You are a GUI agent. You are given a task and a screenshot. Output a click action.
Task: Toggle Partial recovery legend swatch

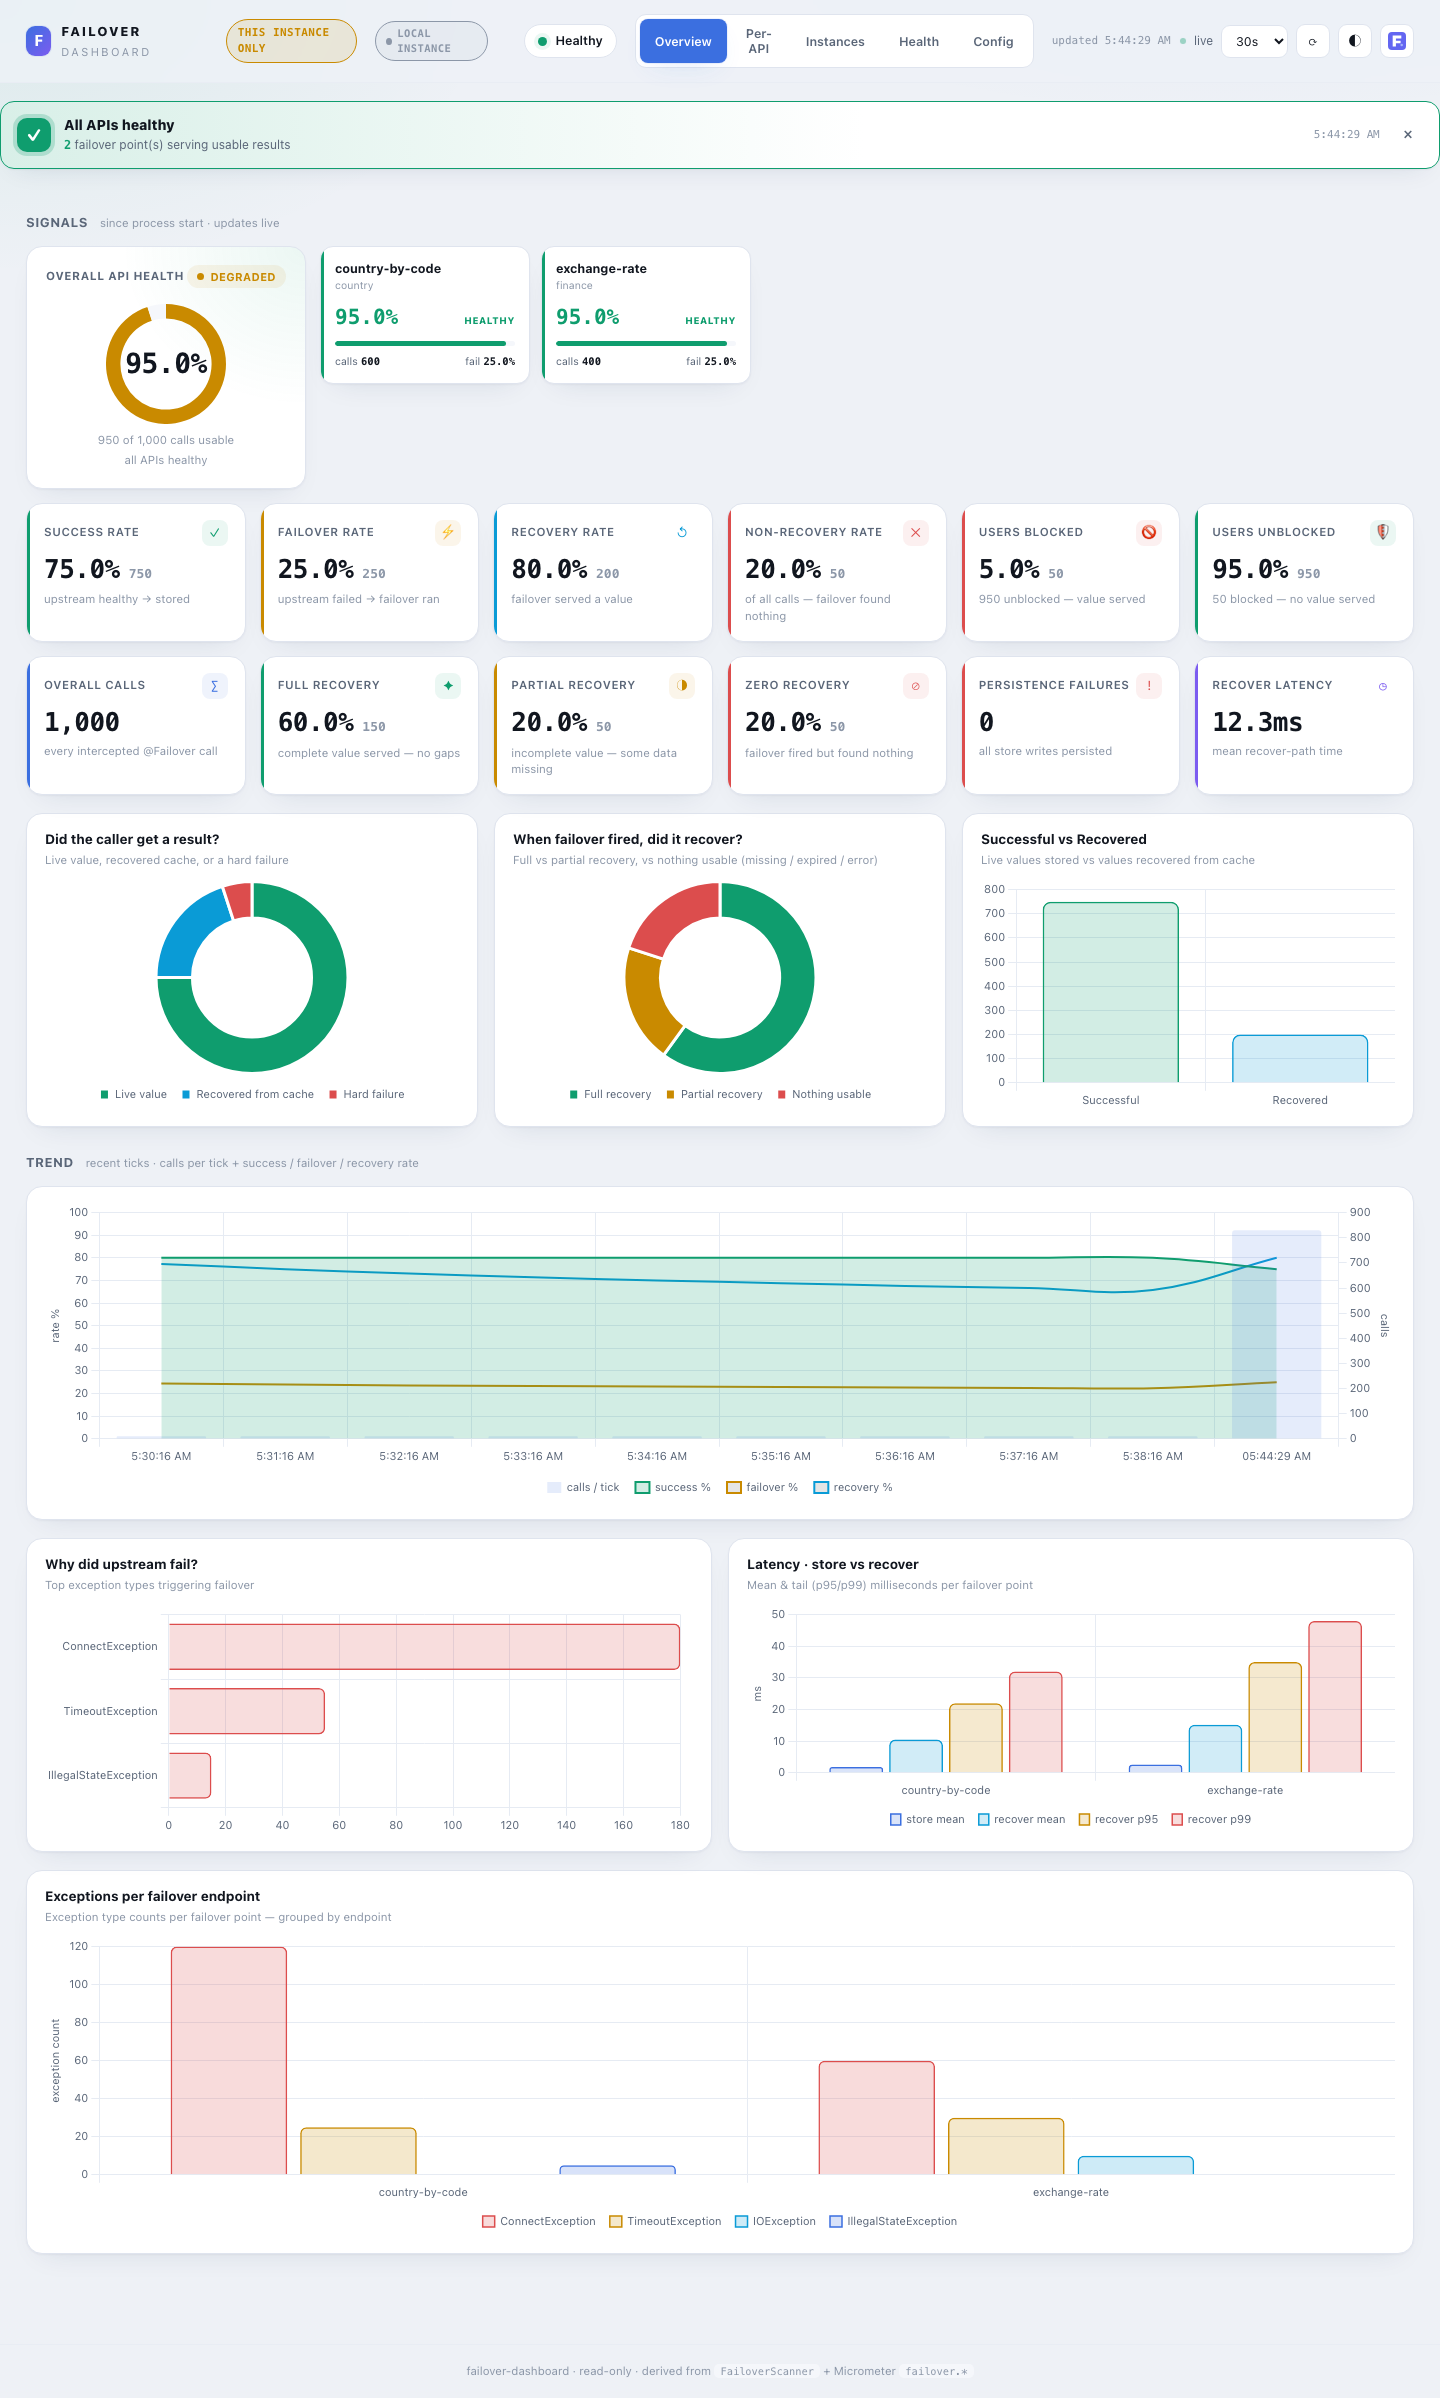670,1094
